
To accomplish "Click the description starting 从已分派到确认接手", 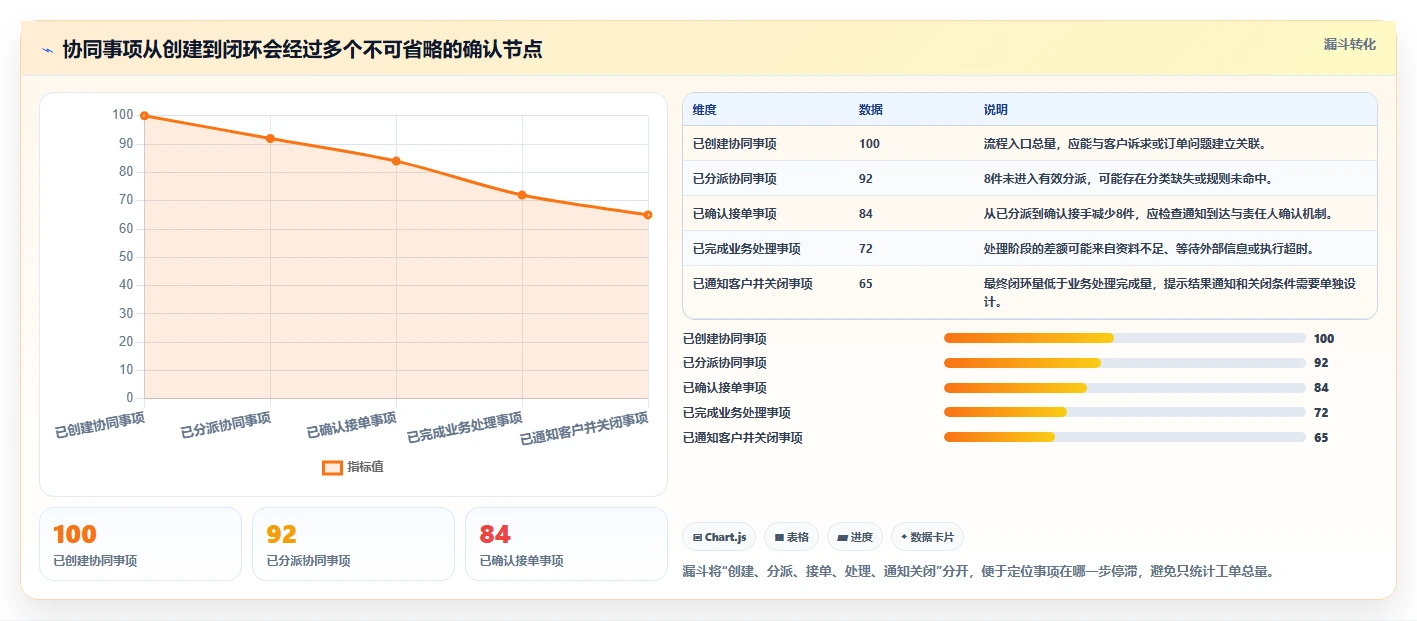I will (x=1158, y=214).
